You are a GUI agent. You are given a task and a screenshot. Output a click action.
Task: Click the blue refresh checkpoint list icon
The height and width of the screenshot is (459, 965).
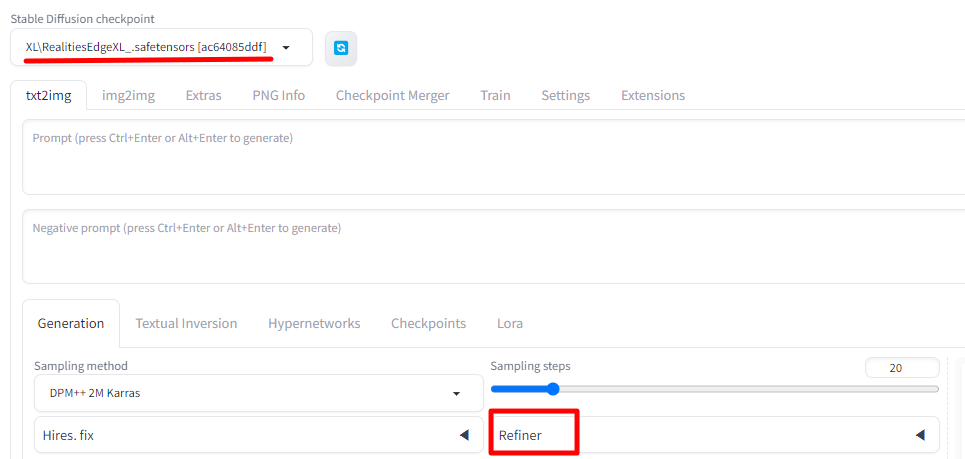point(341,48)
